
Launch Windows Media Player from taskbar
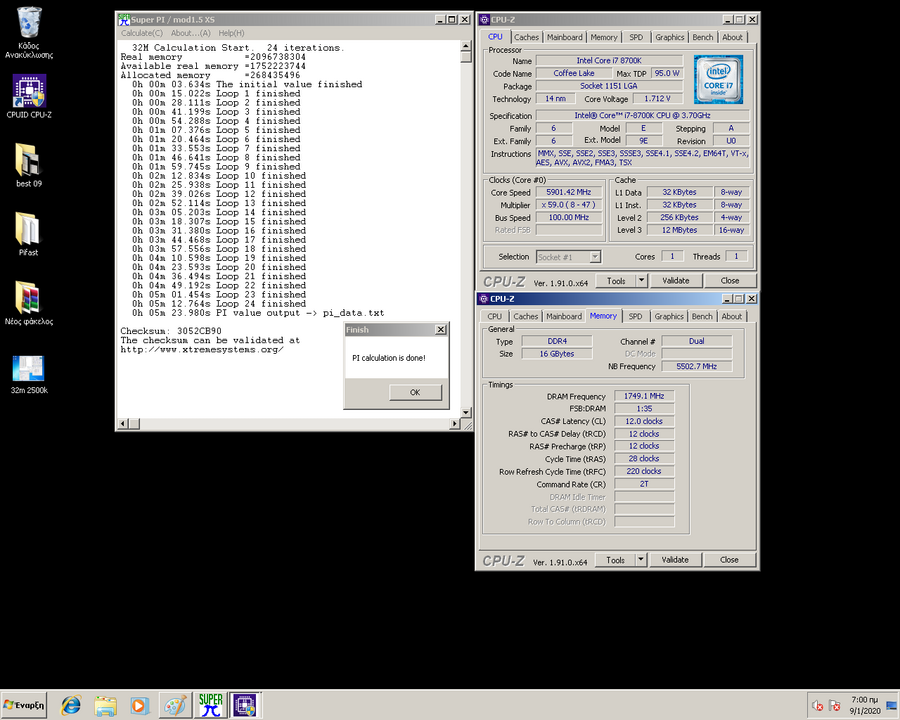(x=139, y=705)
